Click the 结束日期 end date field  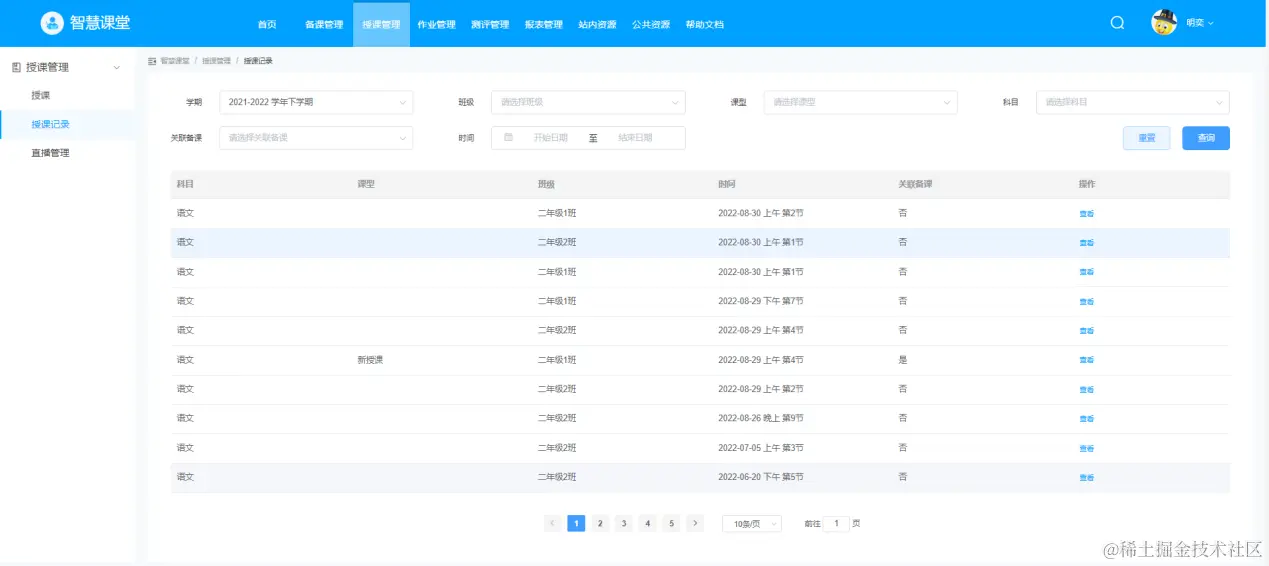635,138
